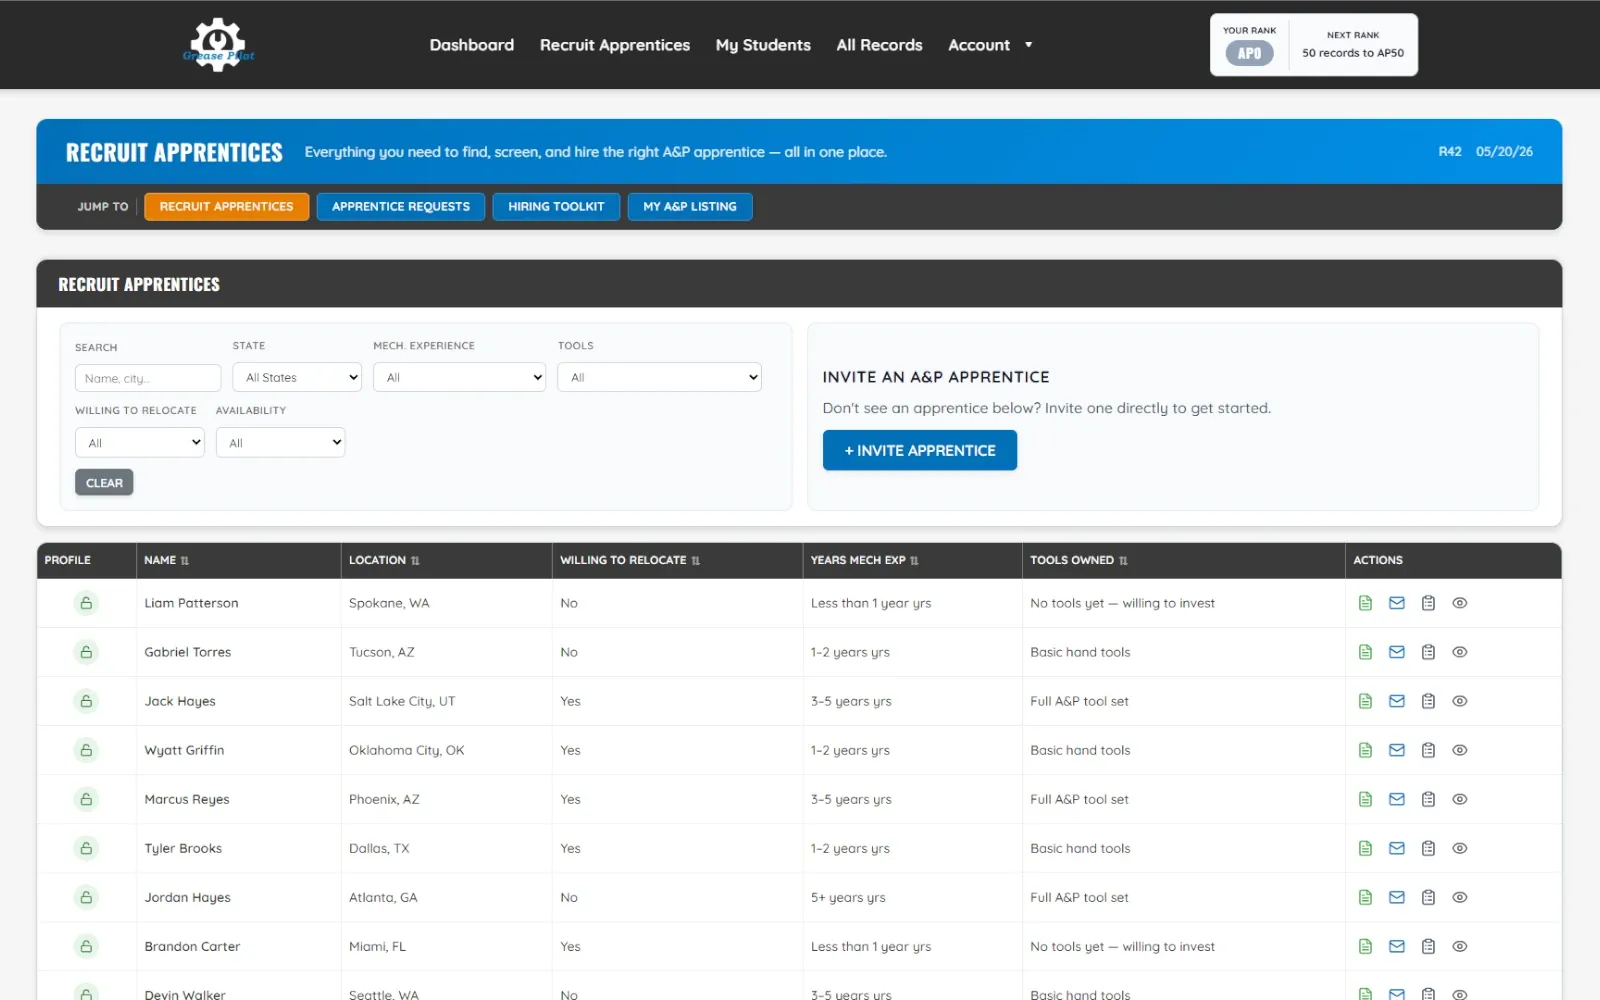Open Wyatt Griffin's green document icon

tap(1365, 750)
